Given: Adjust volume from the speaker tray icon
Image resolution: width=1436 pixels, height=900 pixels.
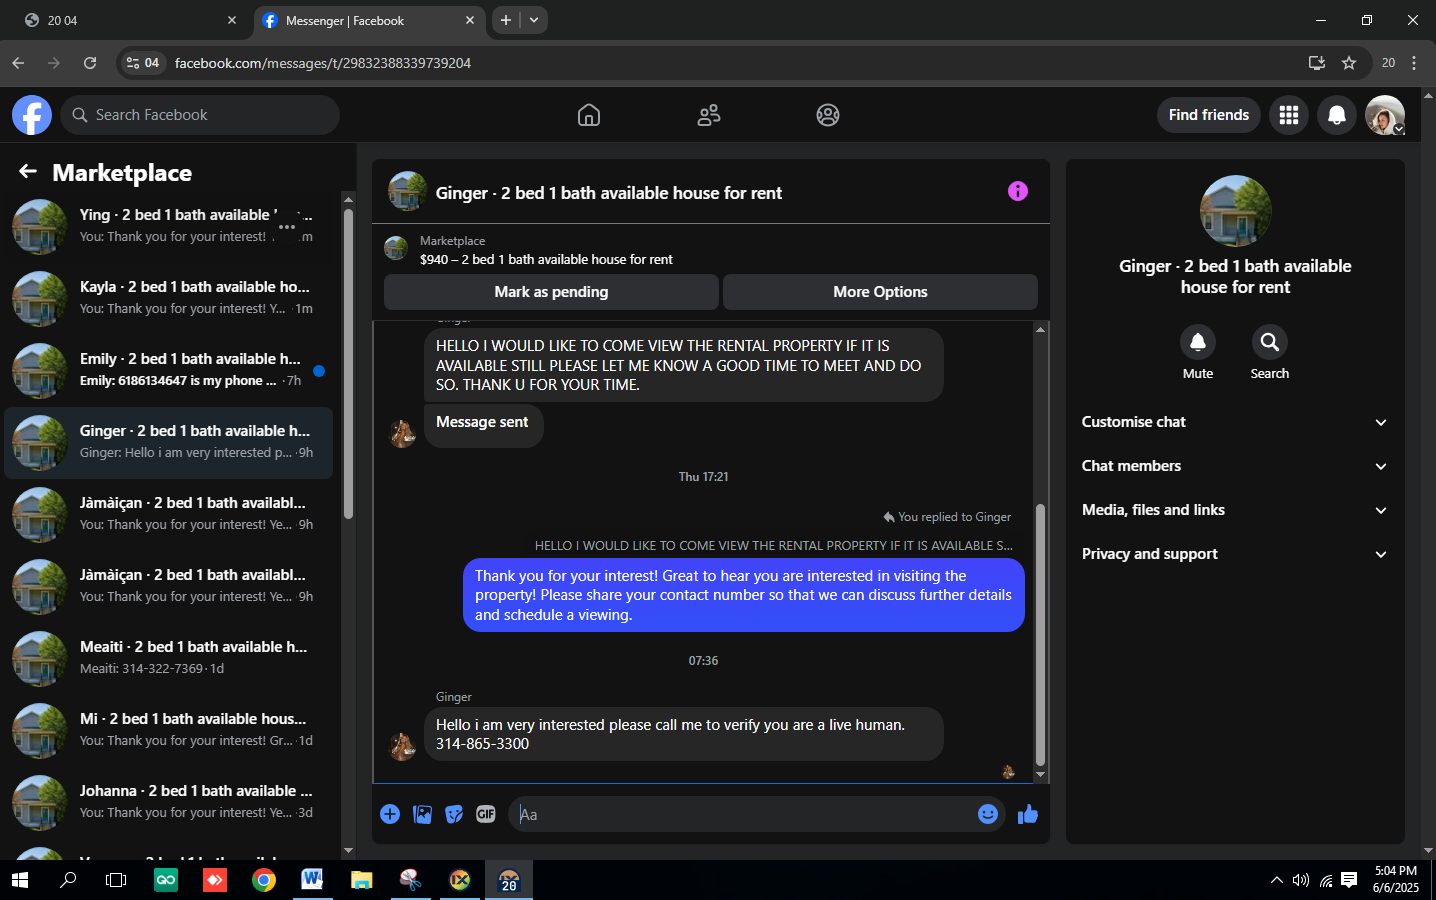Looking at the screenshot, I should coord(1301,880).
